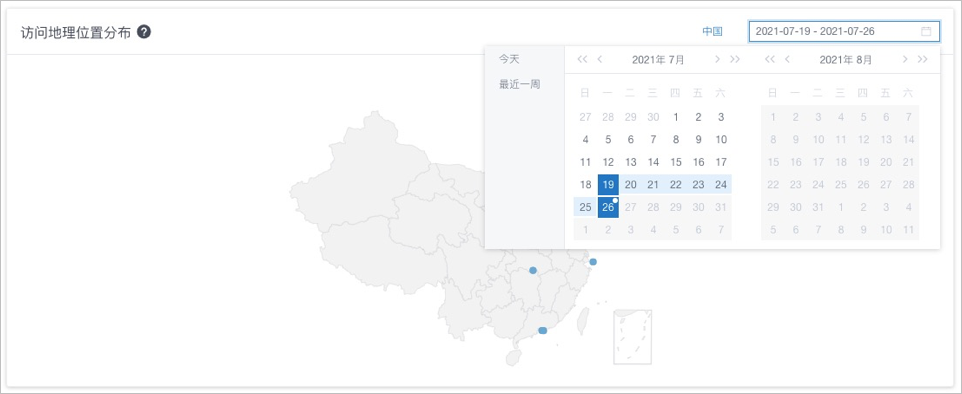Go to next year in the August panel

922,60
